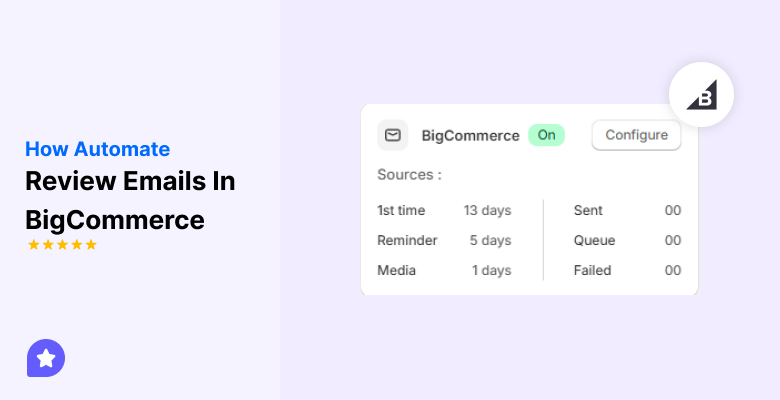Toggle the green On status badge
The width and height of the screenshot is (780, 400).
click(546, 135)
